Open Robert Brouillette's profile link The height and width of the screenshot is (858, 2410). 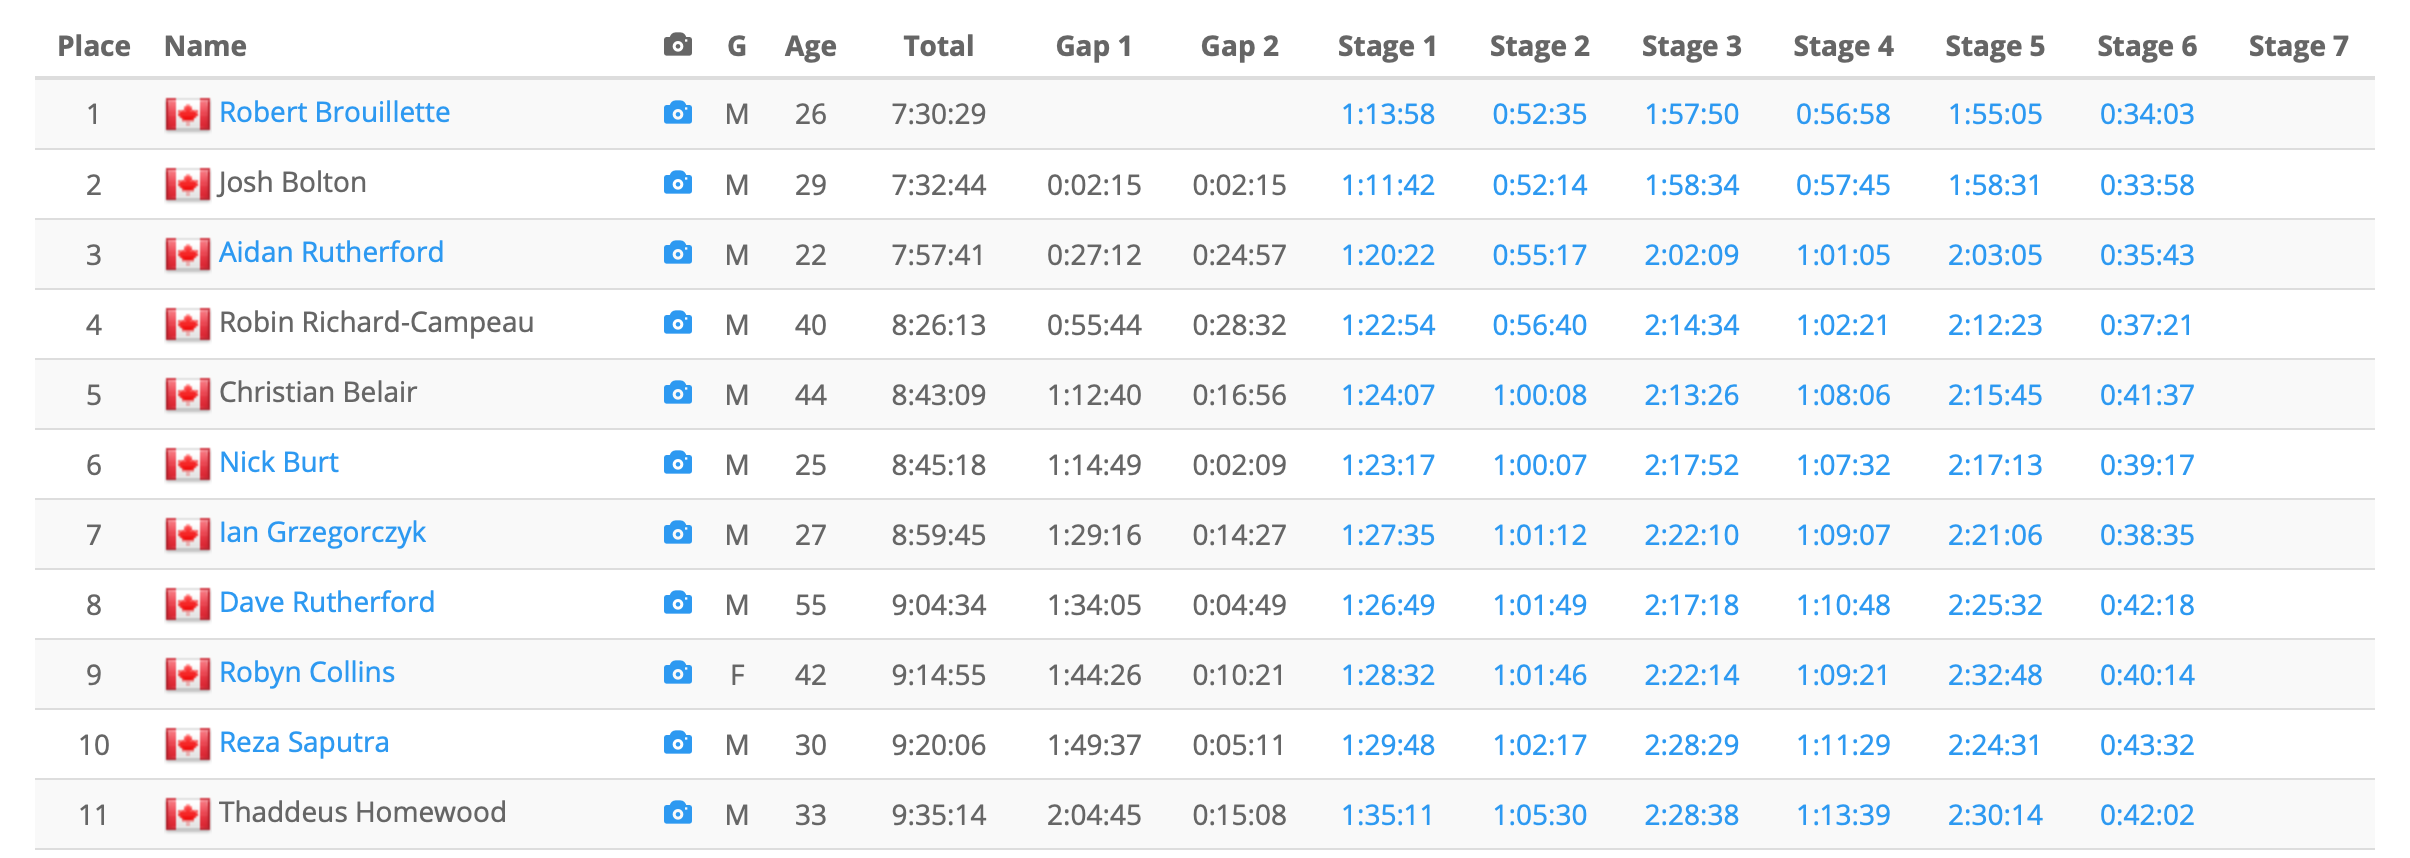tap(334, 112)
